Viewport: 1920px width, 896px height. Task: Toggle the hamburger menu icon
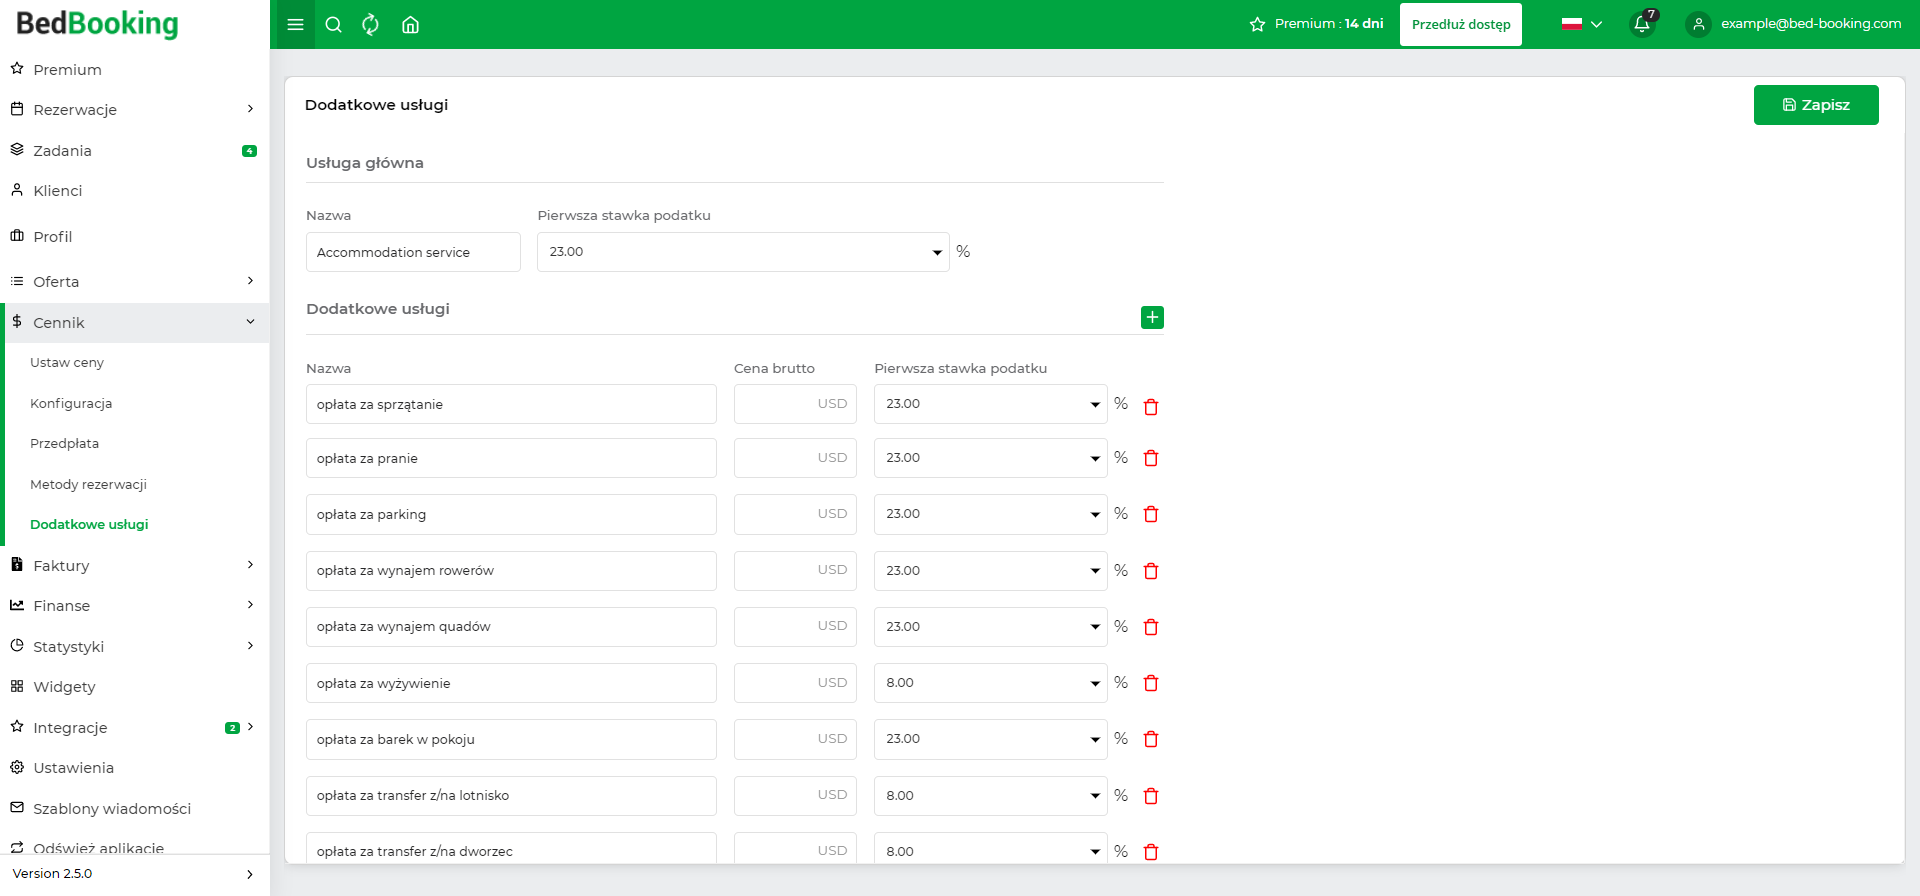coord(295,25)
